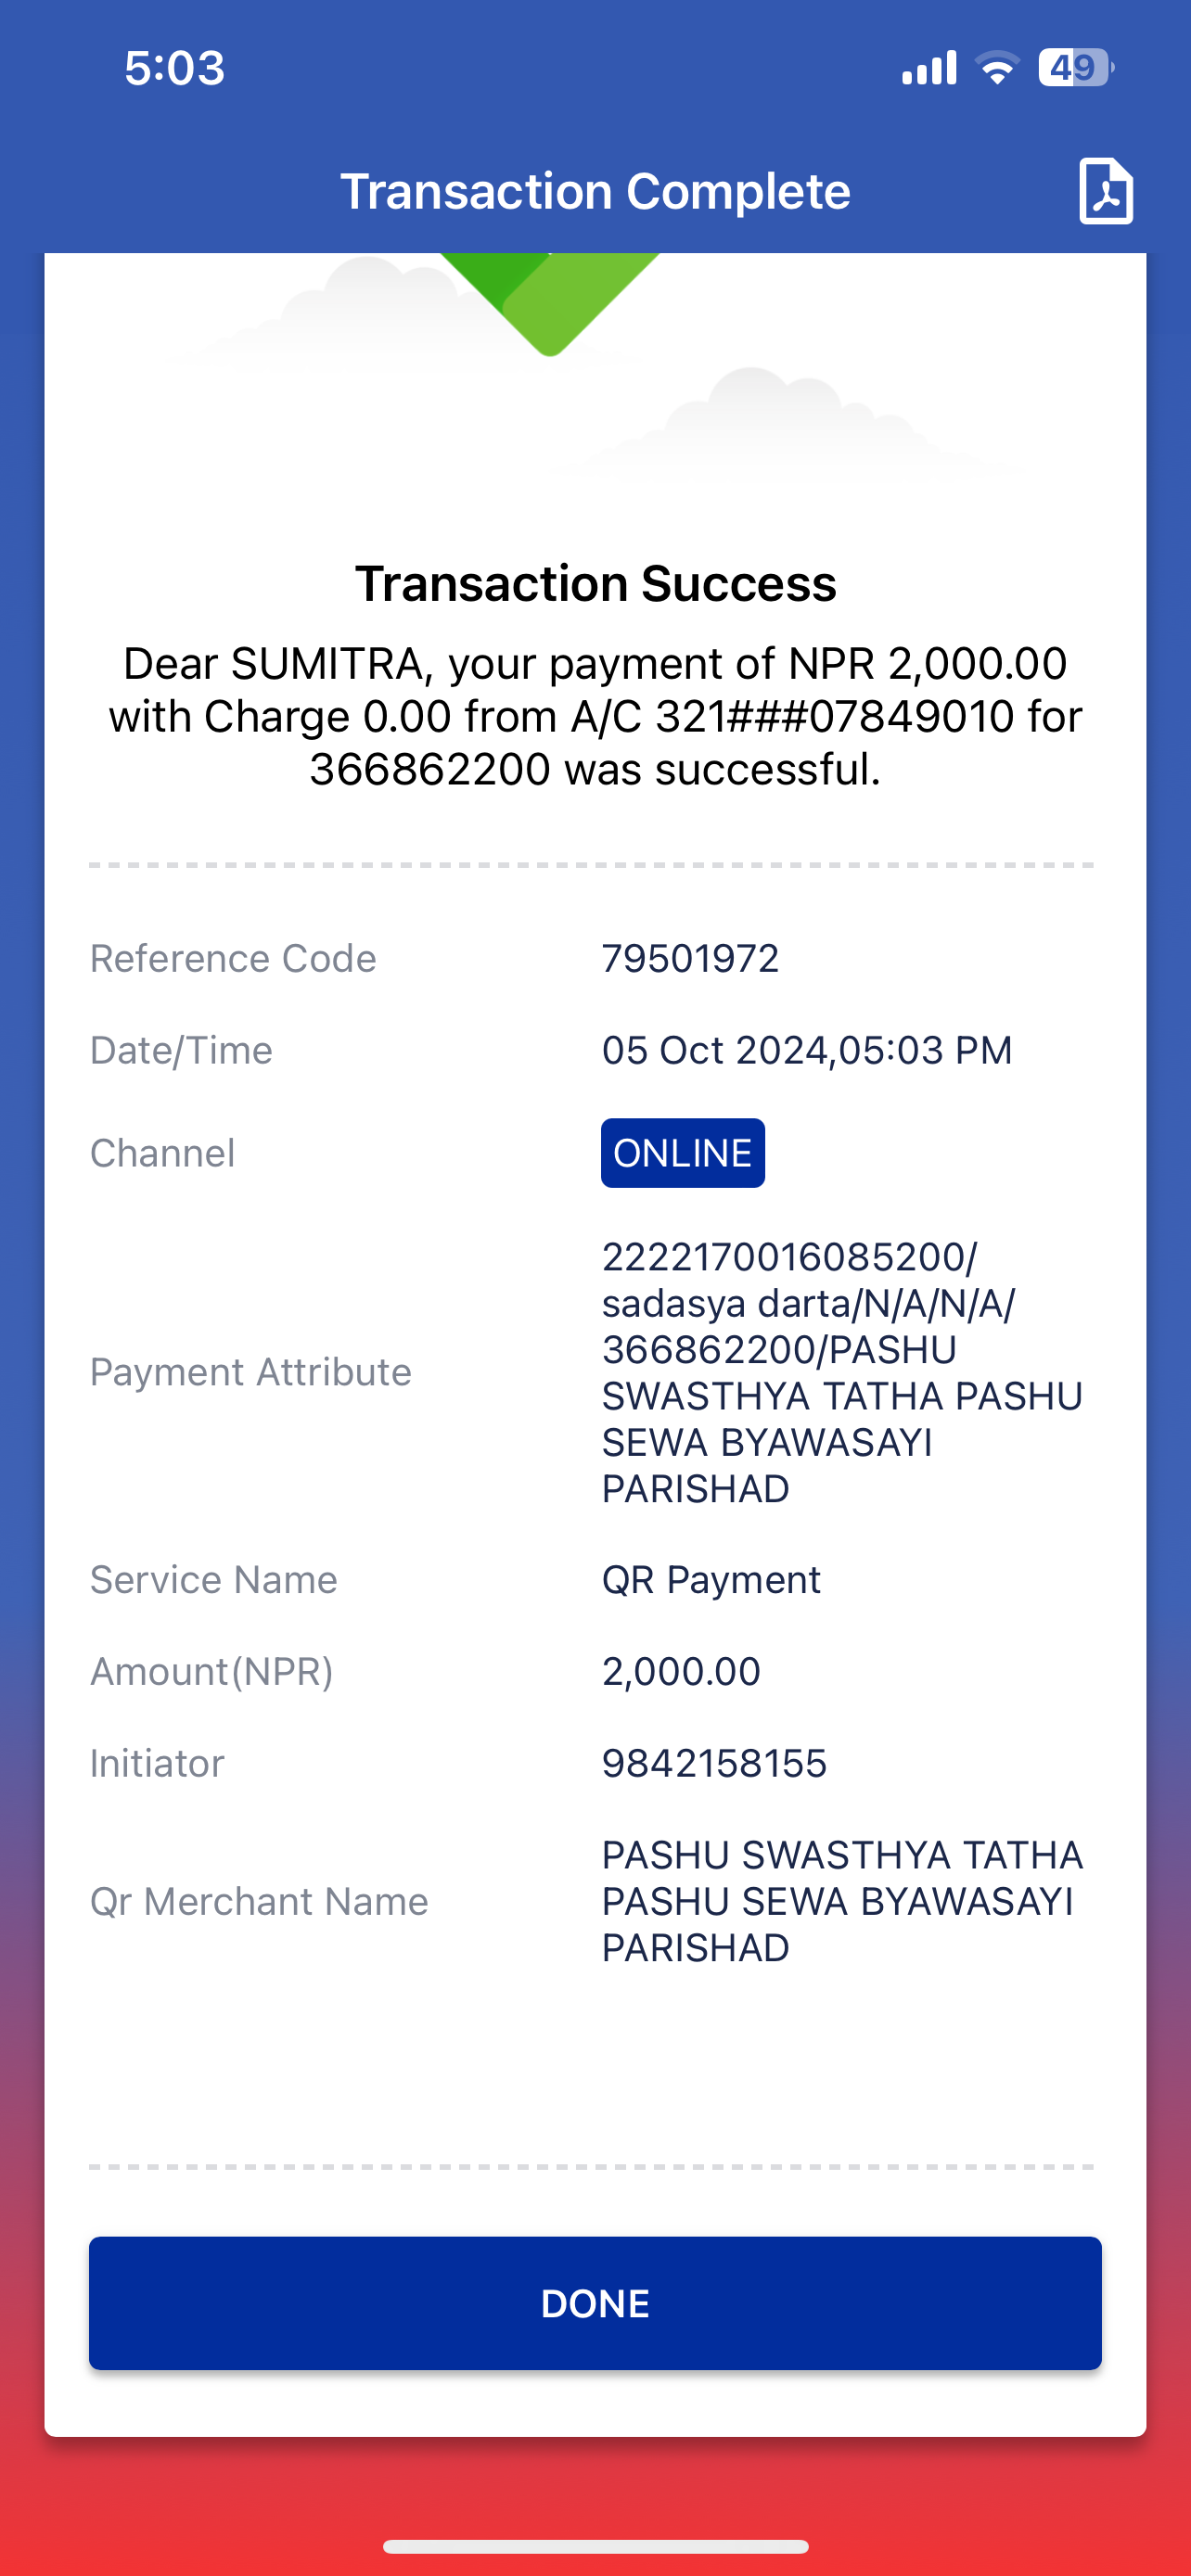Viewport: 1191px width, 2576px height.
Task: Tap the Wi-Fi status icon
Action: (x=997, y=68)
